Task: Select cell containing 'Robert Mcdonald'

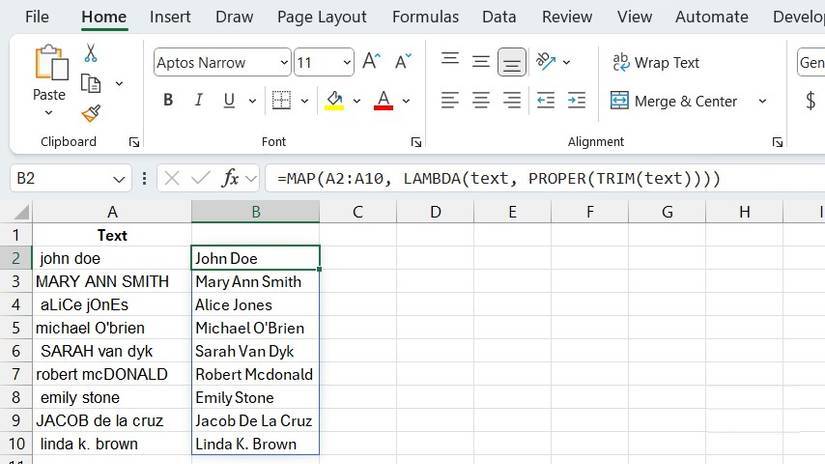Action: [255, 375]
